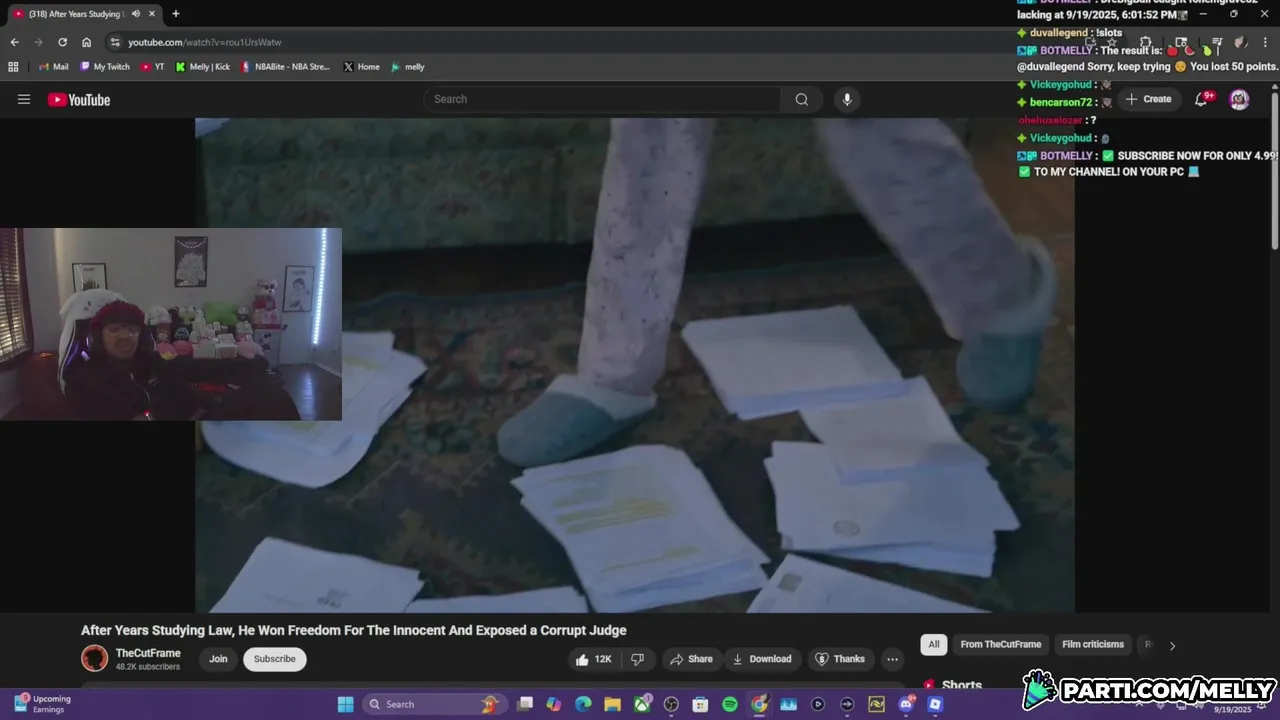The width and height of the screenshot is (1280, 720).
Task: Go back with the browser back arrow
Action: click(14, 42)
